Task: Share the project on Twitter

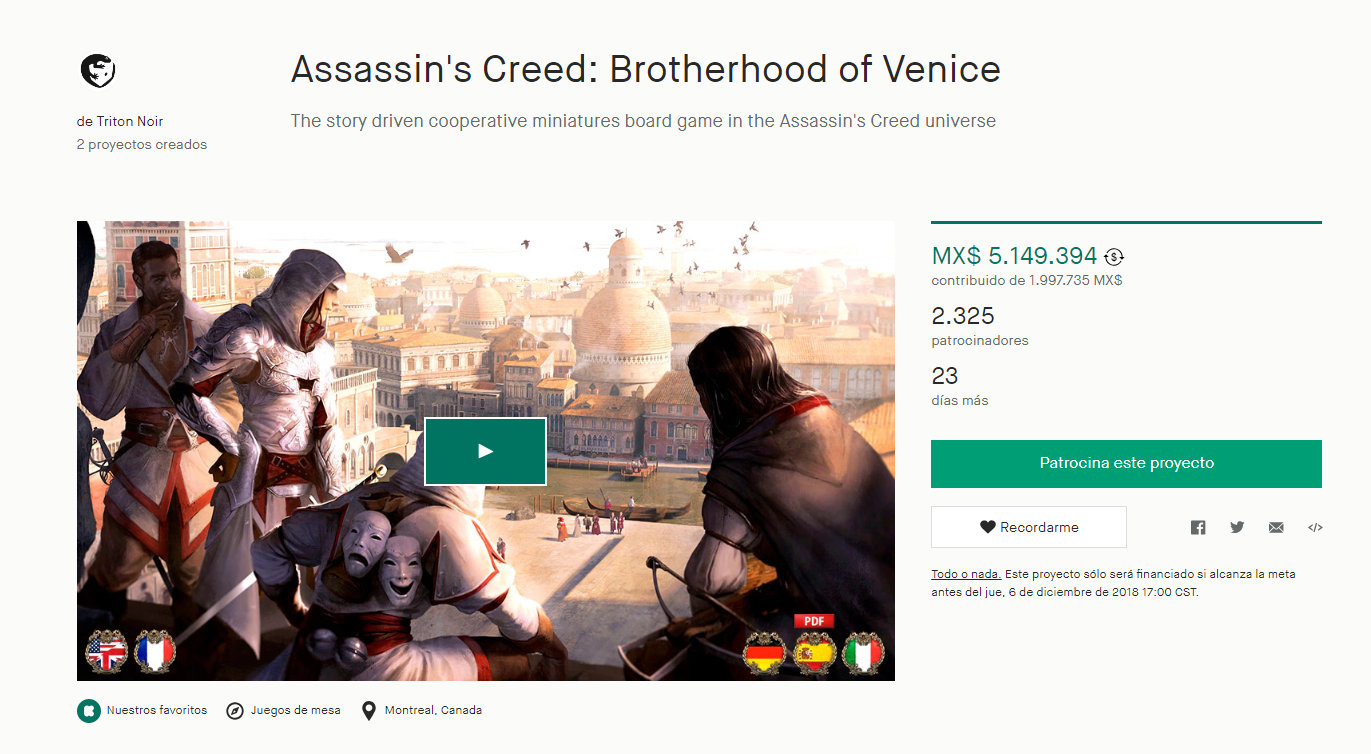Action: point(1237,527)
